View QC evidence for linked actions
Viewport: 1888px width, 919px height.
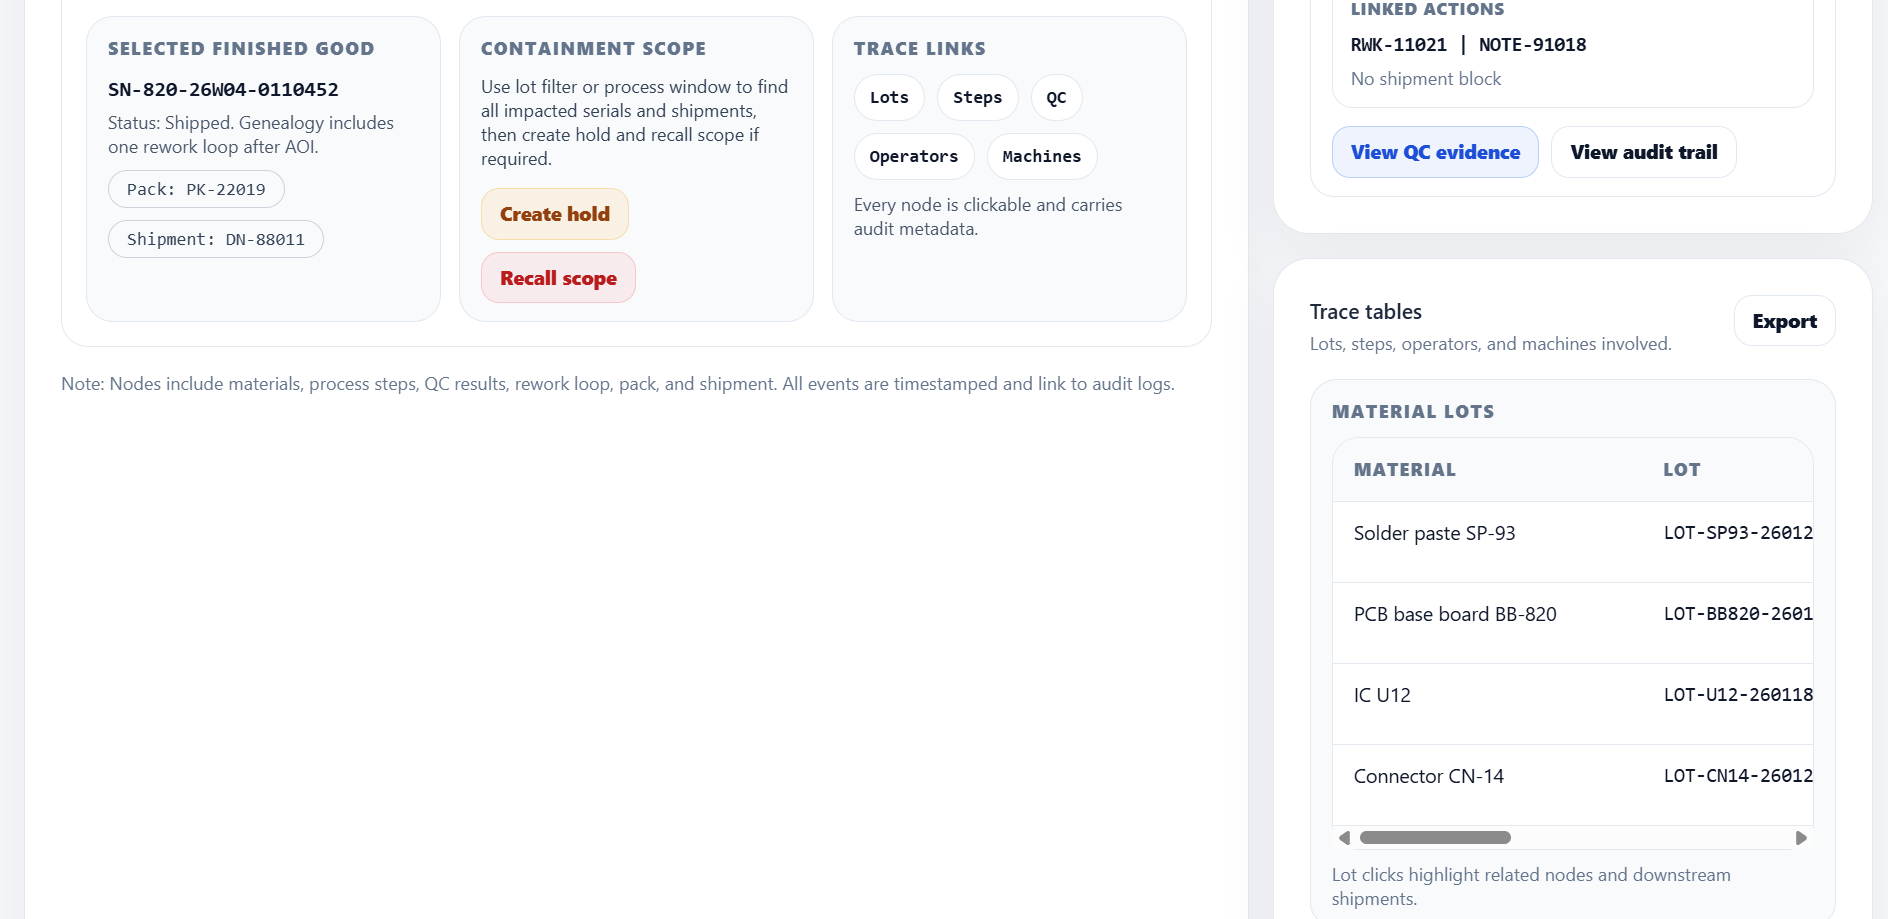(x=1435, y=152)
